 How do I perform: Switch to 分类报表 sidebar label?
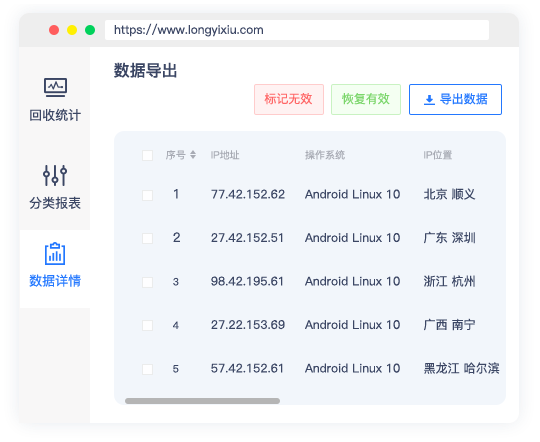[x=55, y=203]
